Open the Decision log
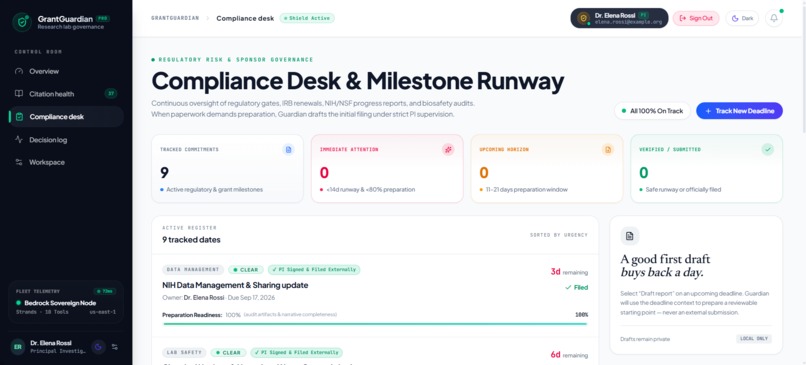This screenshot has width=806, height=365. point(66,139)
